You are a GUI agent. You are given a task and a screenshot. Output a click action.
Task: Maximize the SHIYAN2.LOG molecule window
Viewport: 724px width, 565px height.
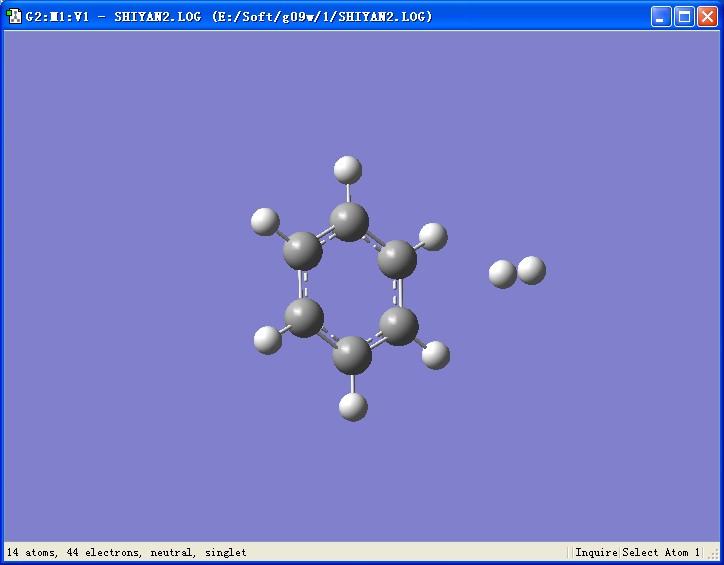pyautogui.click(x=684, y=17)
